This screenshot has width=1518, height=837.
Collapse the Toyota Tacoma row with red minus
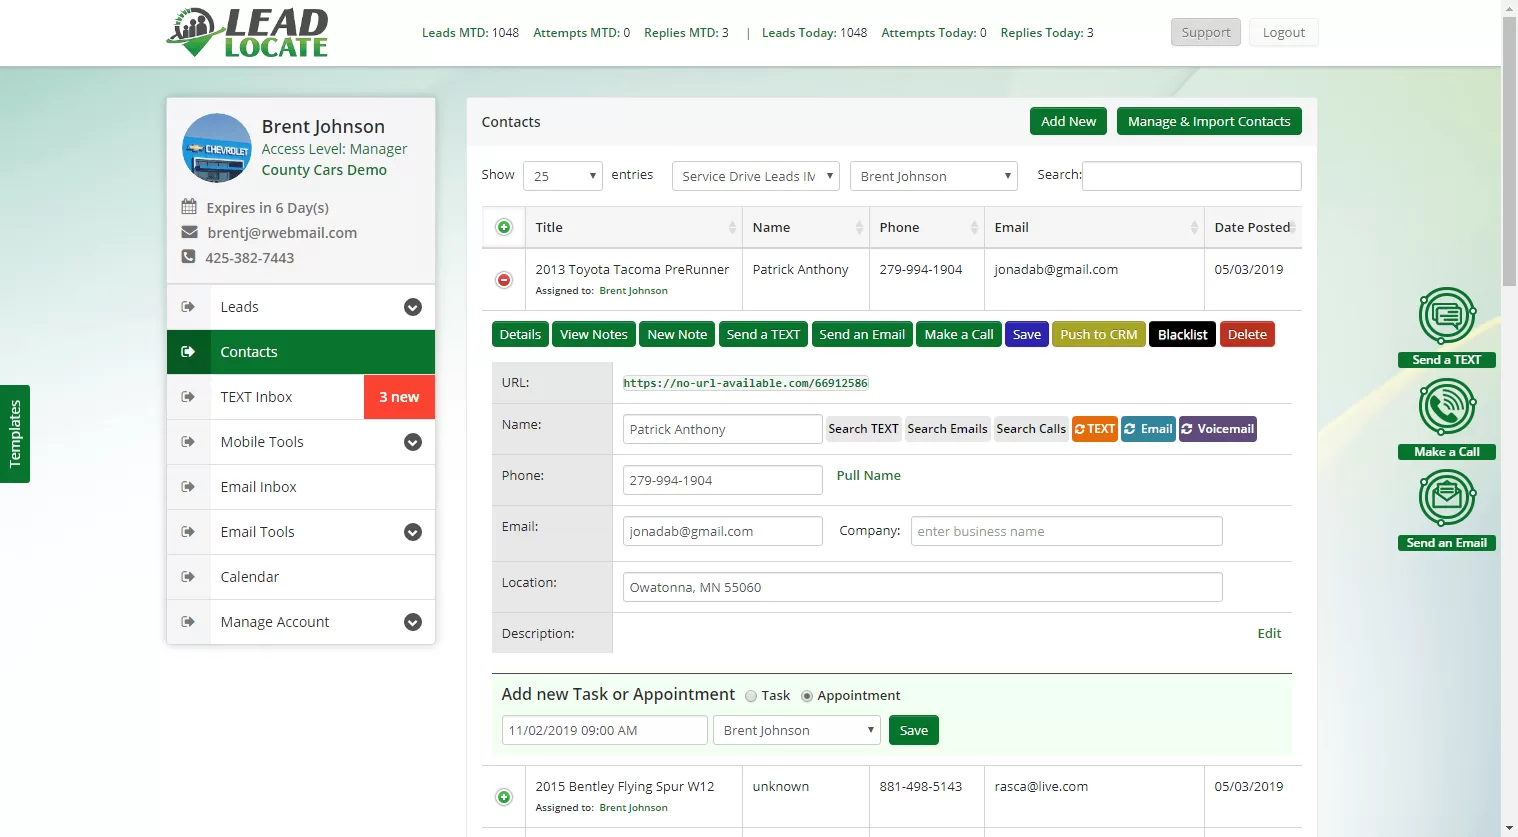pyautogui.click(x=504, y=280)
